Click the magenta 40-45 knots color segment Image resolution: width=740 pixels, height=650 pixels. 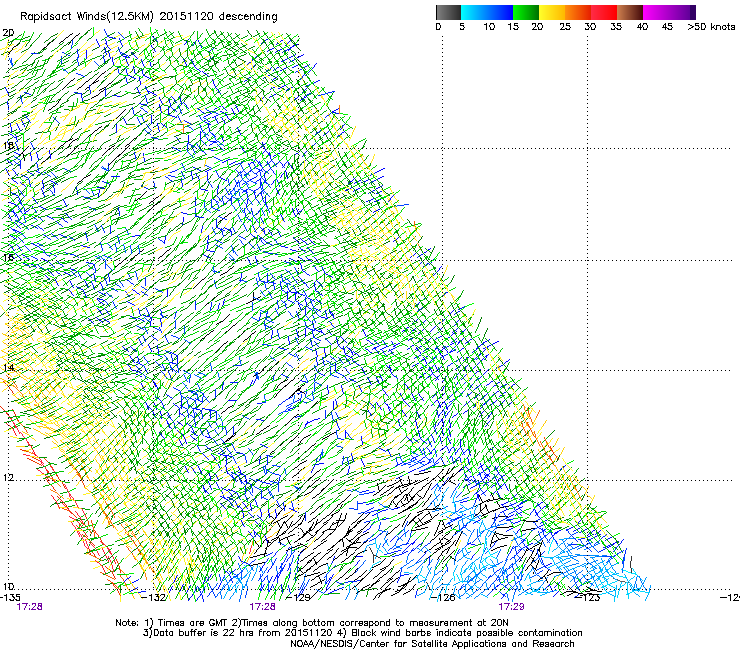click(x=656, y=12)
